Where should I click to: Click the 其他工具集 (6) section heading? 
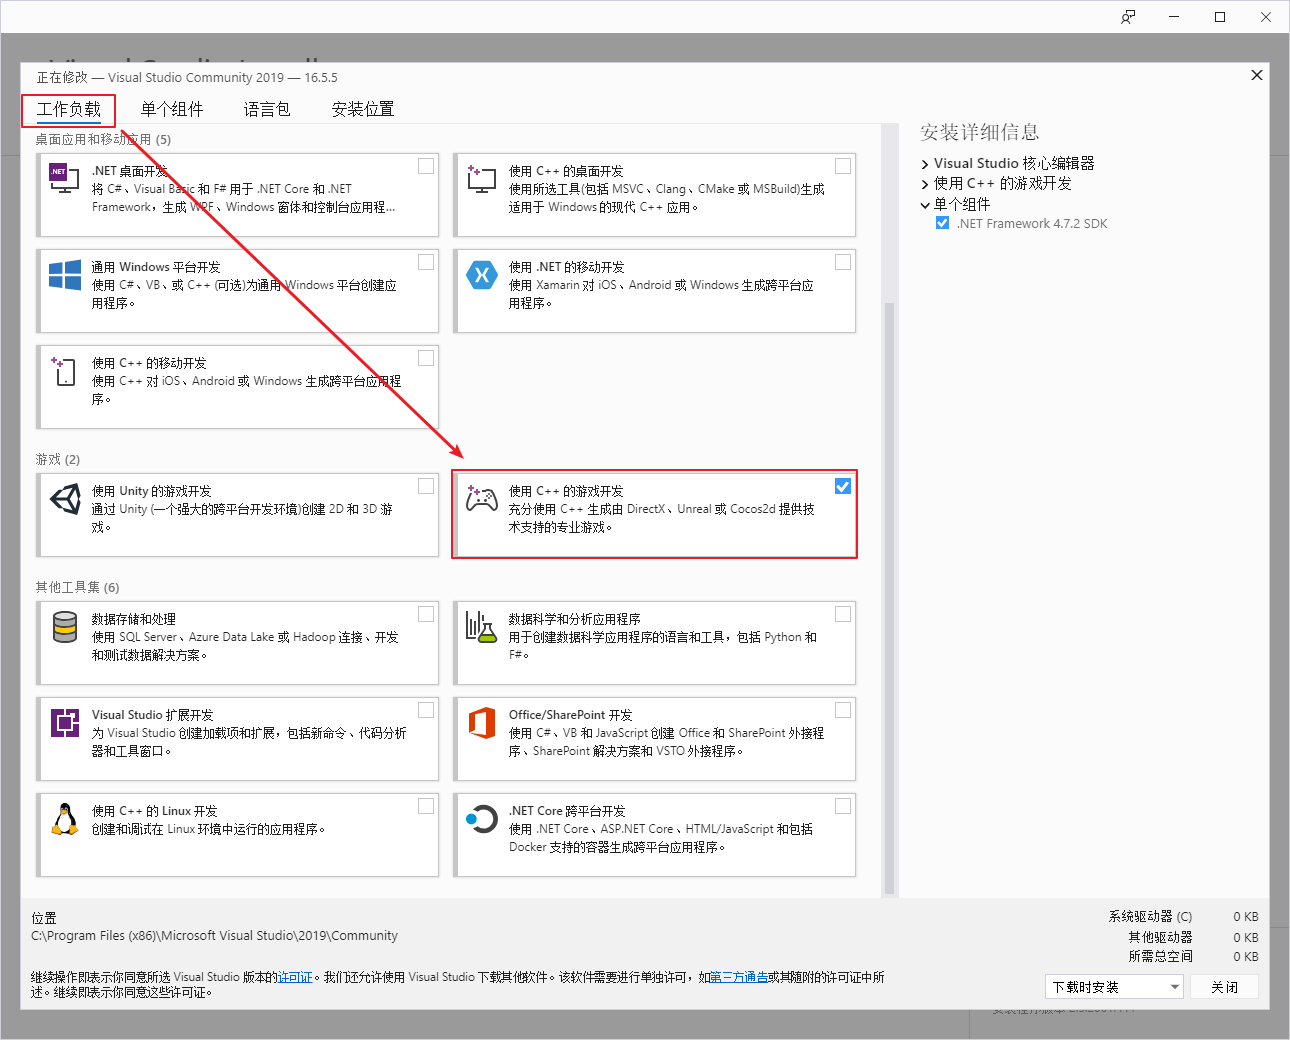coord(78,587)
